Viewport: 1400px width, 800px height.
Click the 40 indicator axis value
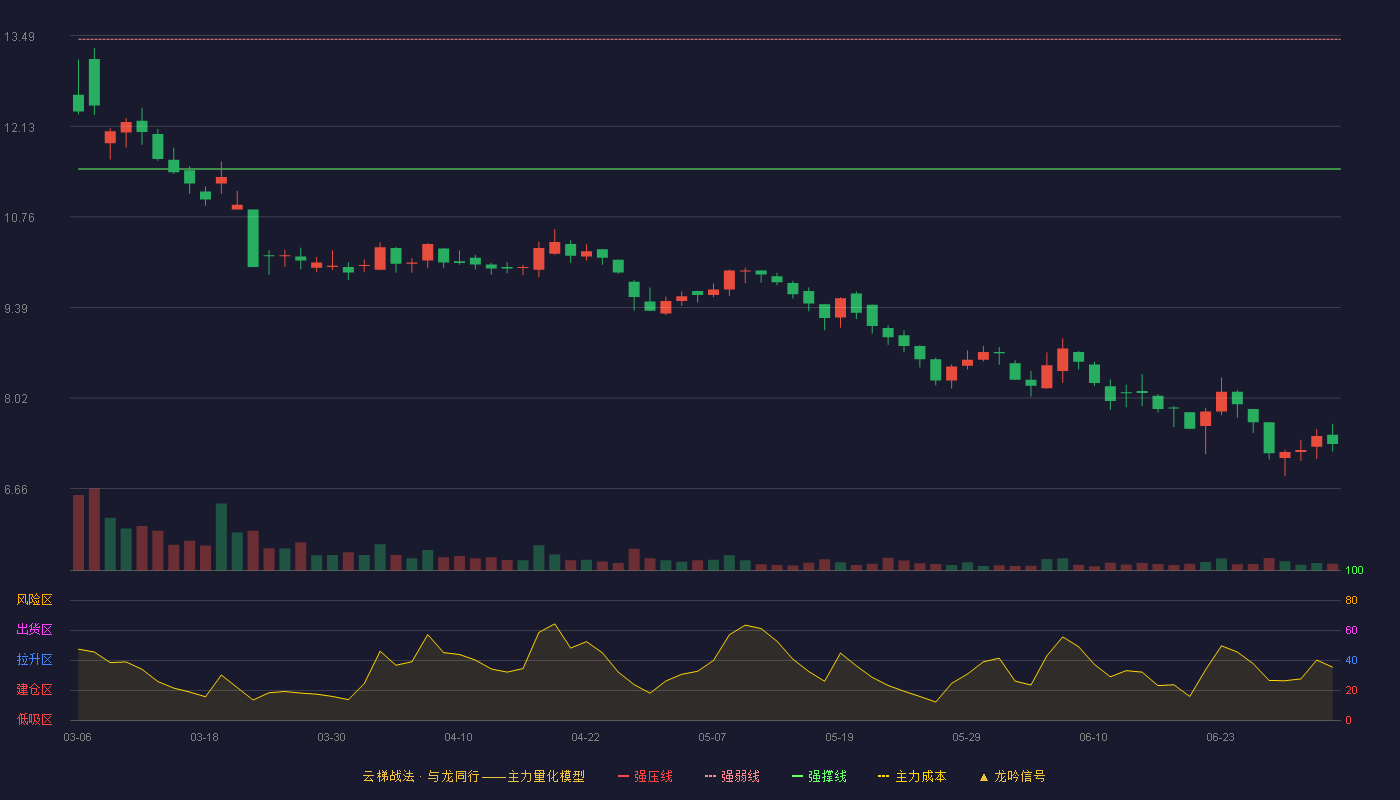point(1351,660)
